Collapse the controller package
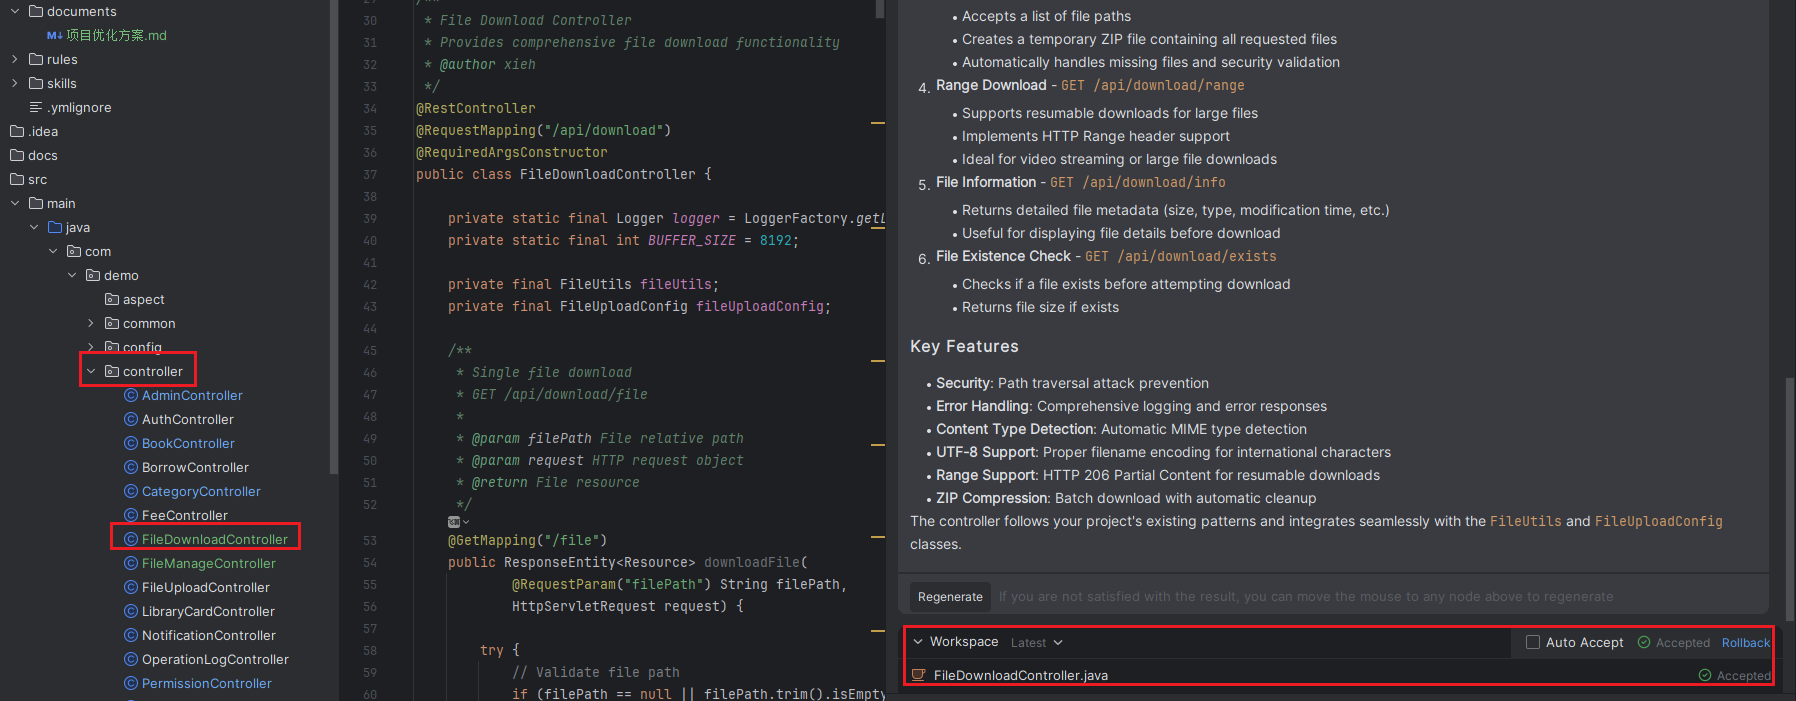 (x=91, y=371)
